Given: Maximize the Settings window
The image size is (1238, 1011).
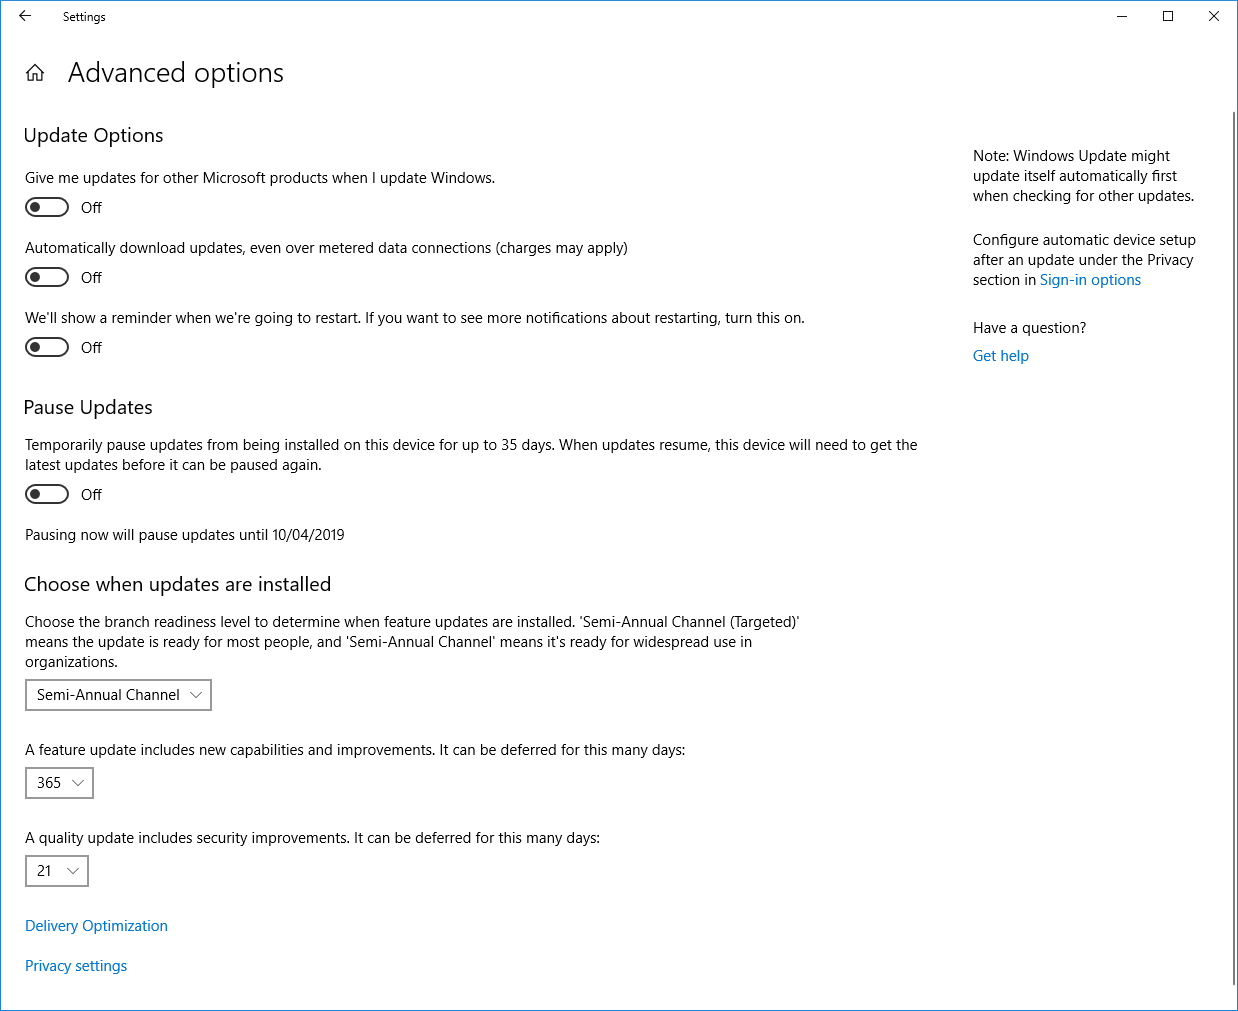Looking at the screenshot, I should click(1168, 16).
